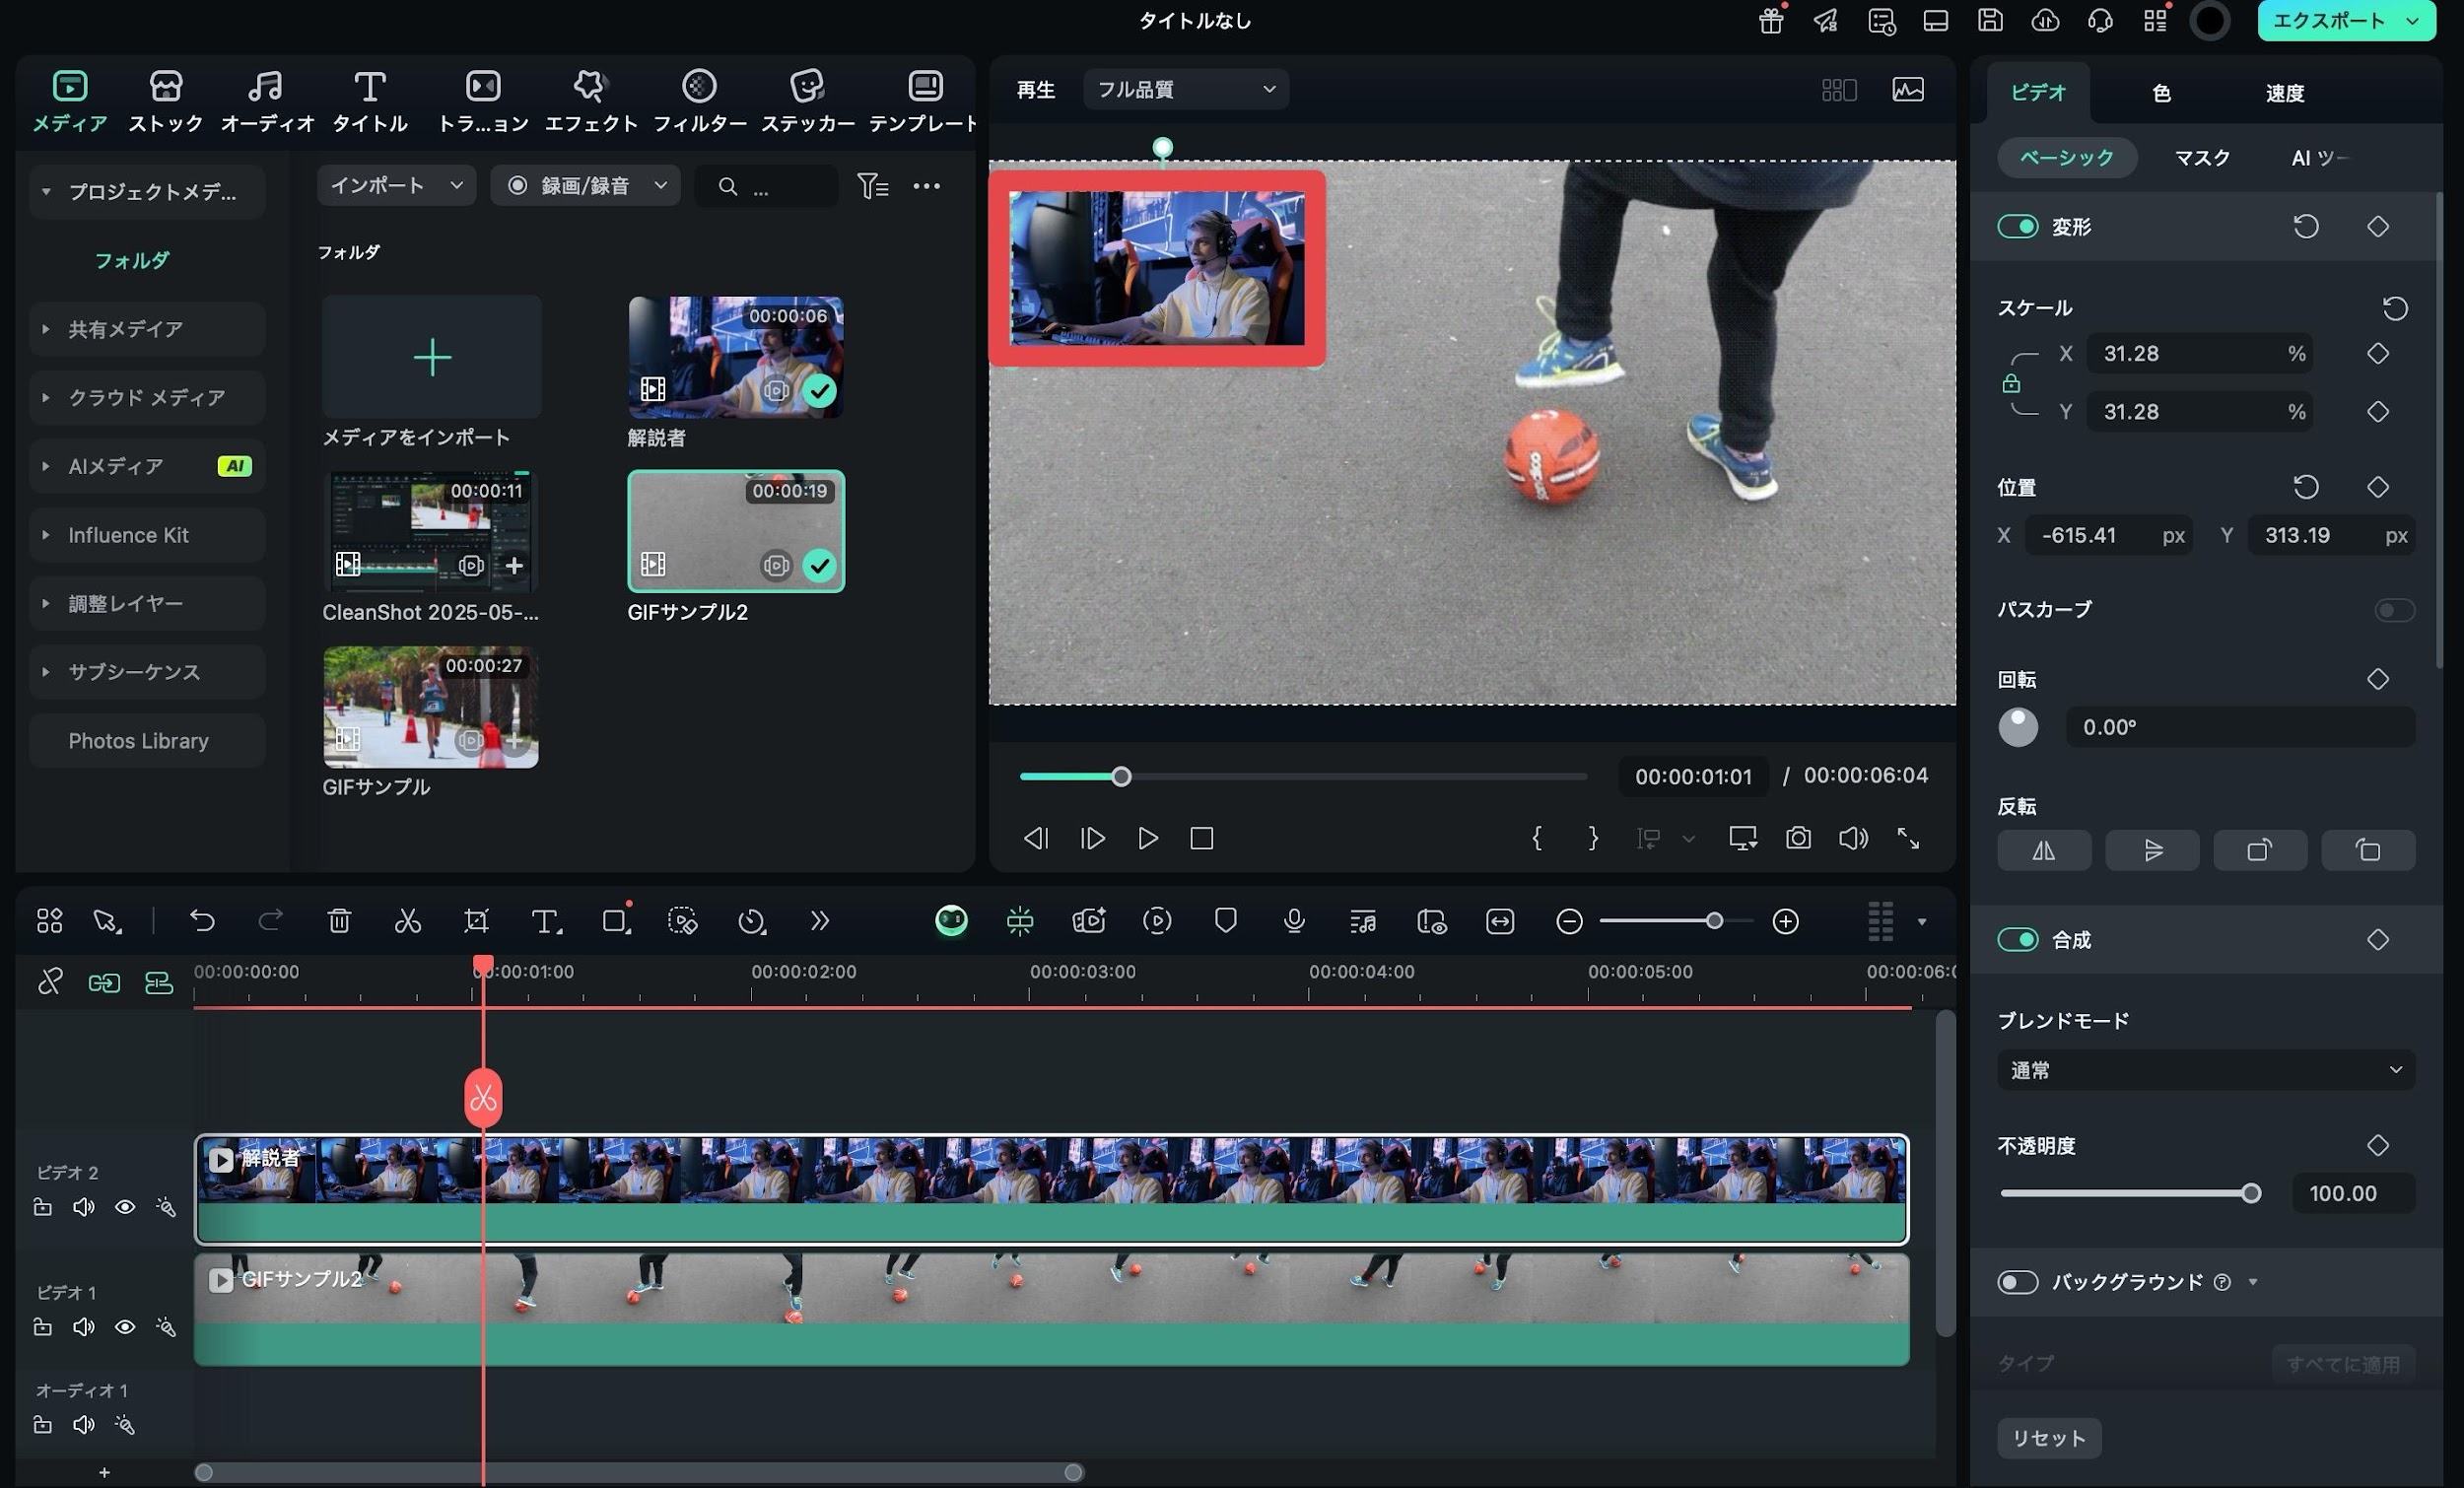The width and height of the screenshot is (2464, 1488).
Task: Enable the Path Curve (パスカーブ) switch
Action: (x=2394, y=609)
